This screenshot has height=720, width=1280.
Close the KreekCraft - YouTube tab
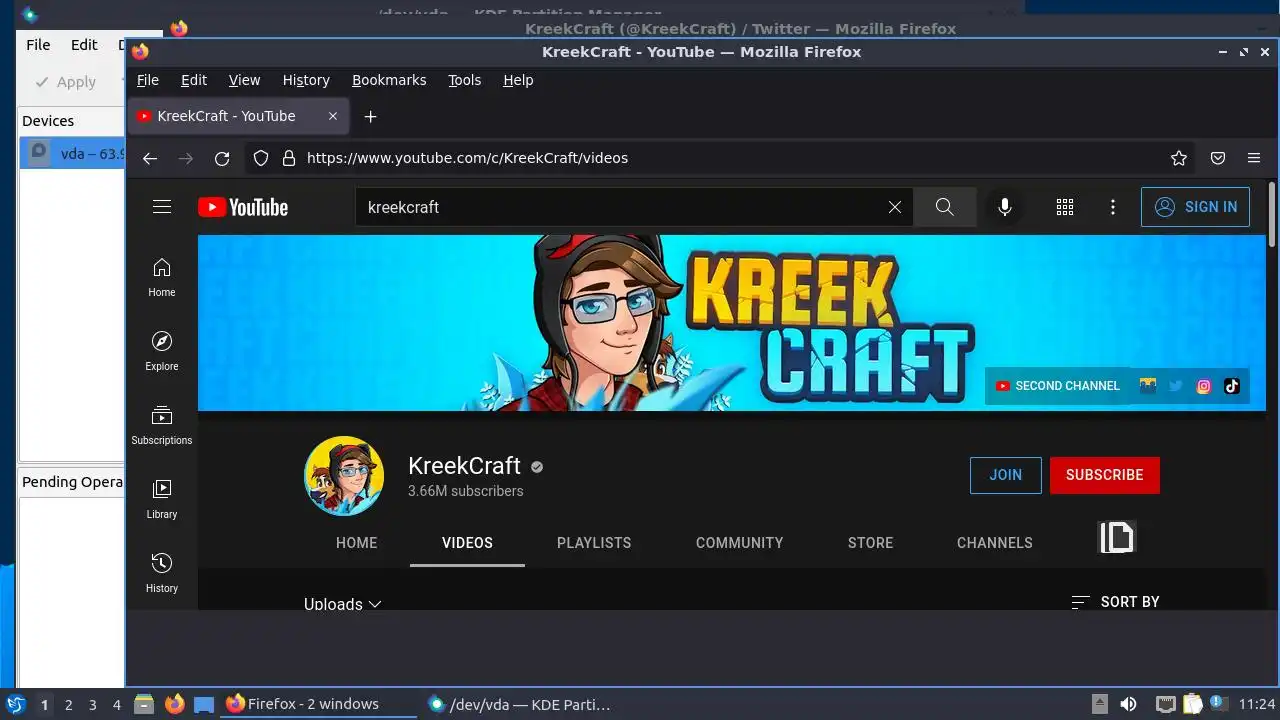tap(333, 116)
